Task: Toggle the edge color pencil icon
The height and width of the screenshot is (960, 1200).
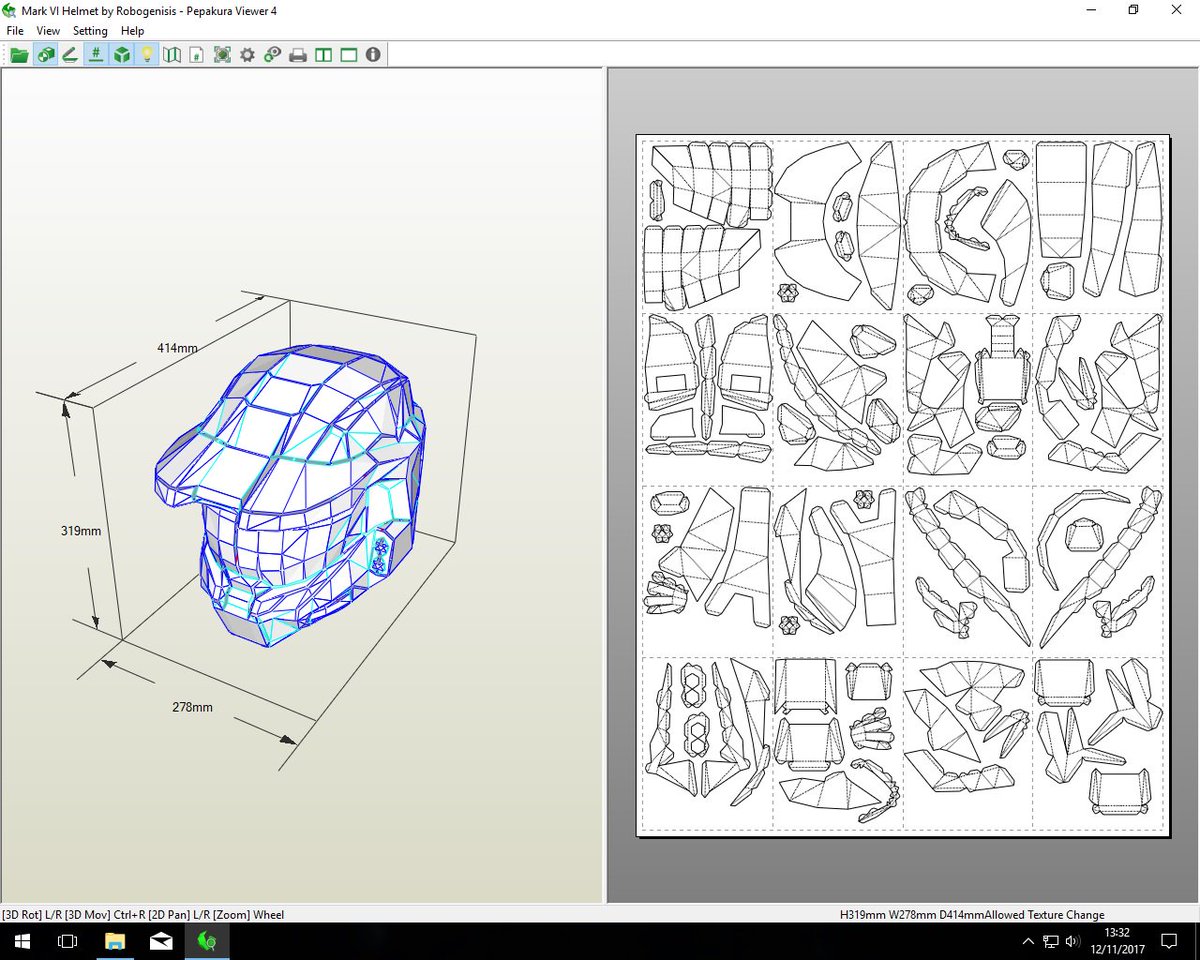Action: coord(70,55)
